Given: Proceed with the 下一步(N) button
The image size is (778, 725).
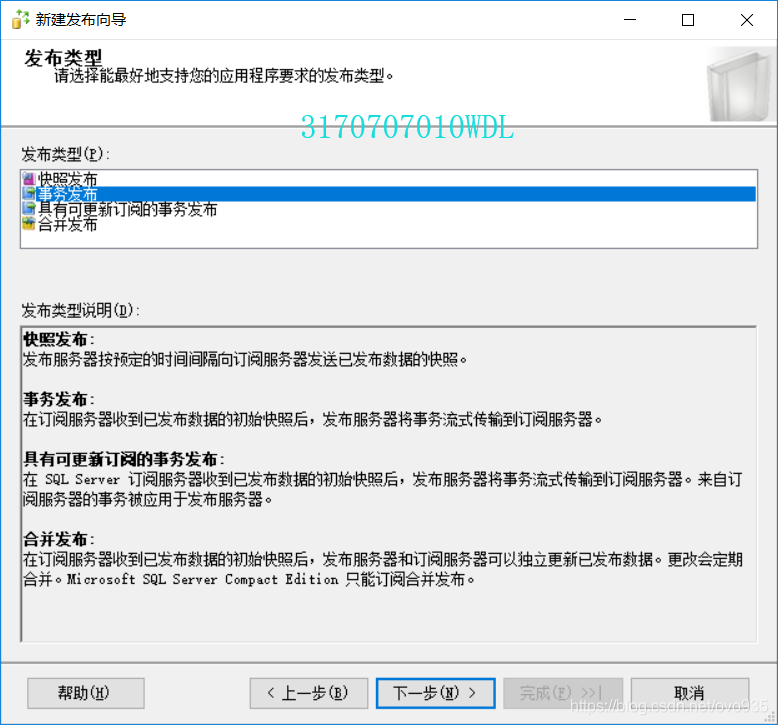Looking at the screenshot, I should click(436, 693).
